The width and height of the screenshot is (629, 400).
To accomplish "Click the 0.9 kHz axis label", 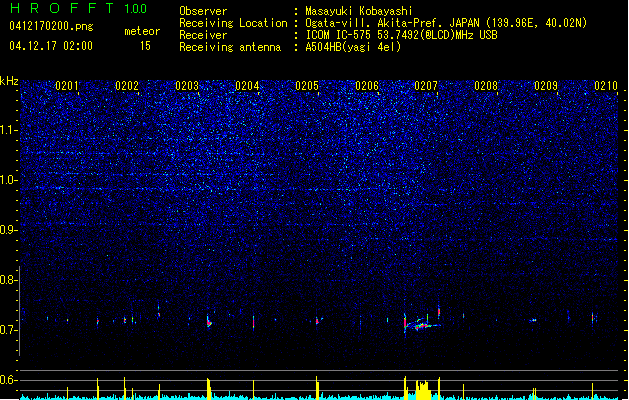I will pyautogui.click(x=8, y=230).
